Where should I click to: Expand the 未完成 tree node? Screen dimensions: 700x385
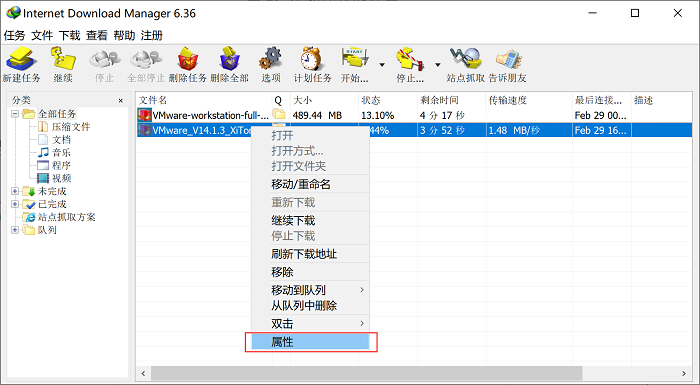15,191
